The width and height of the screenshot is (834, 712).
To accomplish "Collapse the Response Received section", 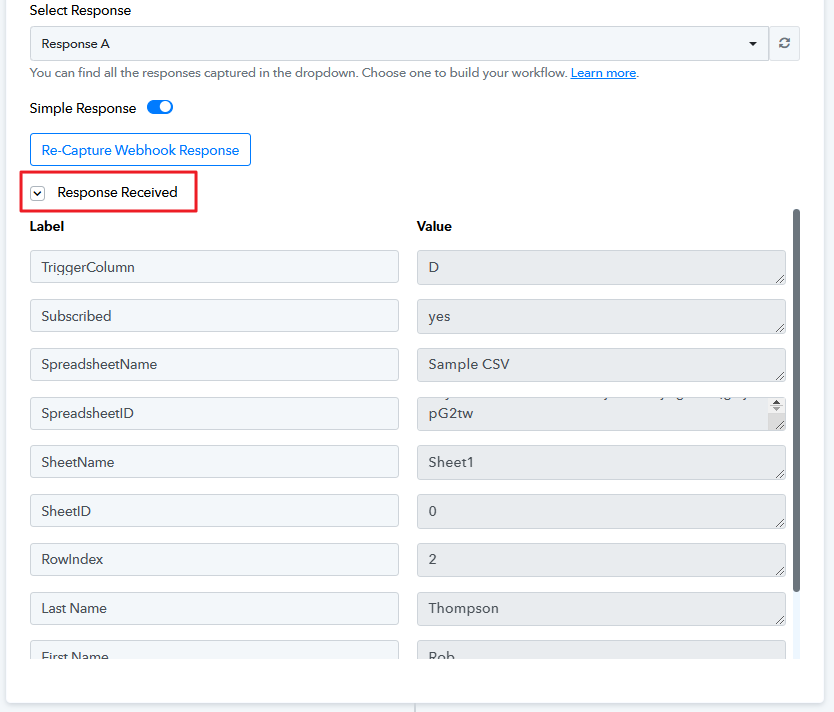I will [38, 193].
